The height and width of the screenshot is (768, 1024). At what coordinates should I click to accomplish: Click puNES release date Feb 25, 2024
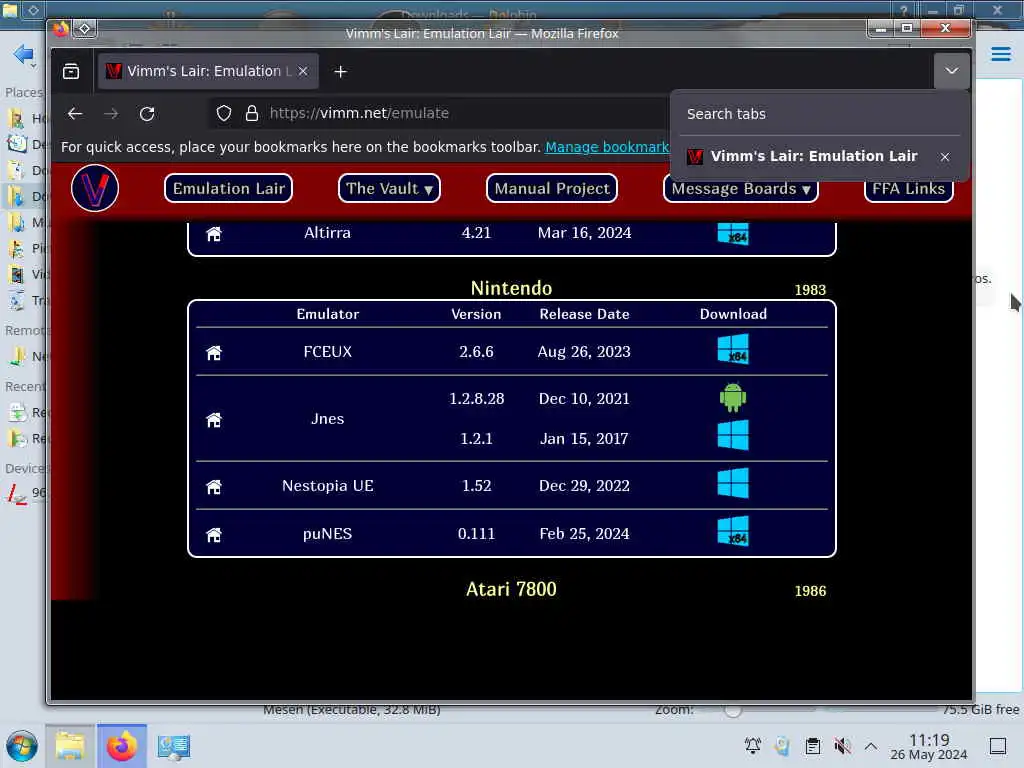(584, 534)
